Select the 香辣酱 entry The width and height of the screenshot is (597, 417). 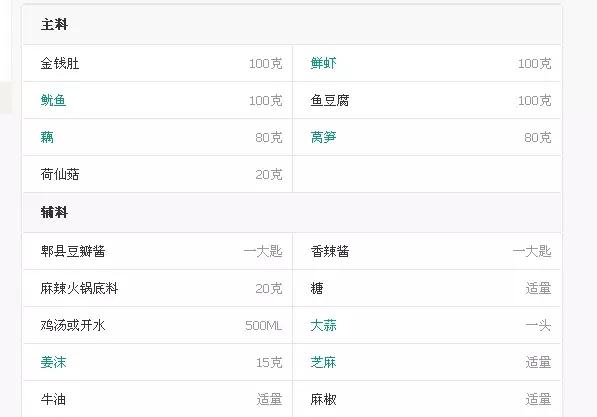(329, 251)
